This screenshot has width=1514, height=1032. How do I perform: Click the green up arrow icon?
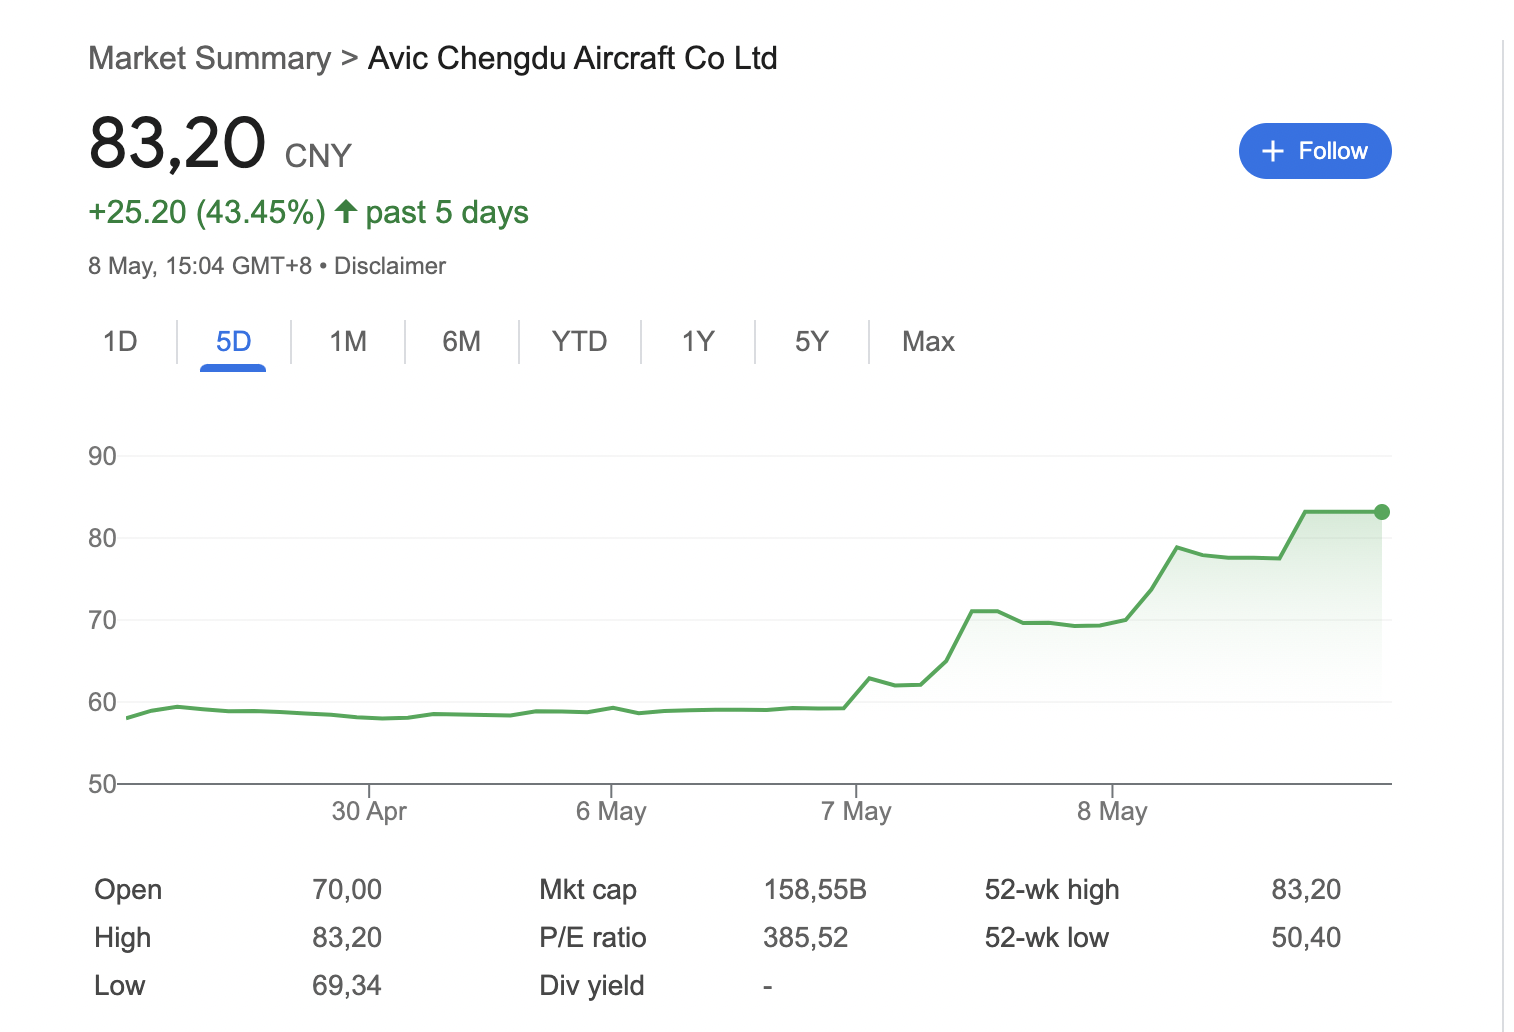(x=346, y=211)
